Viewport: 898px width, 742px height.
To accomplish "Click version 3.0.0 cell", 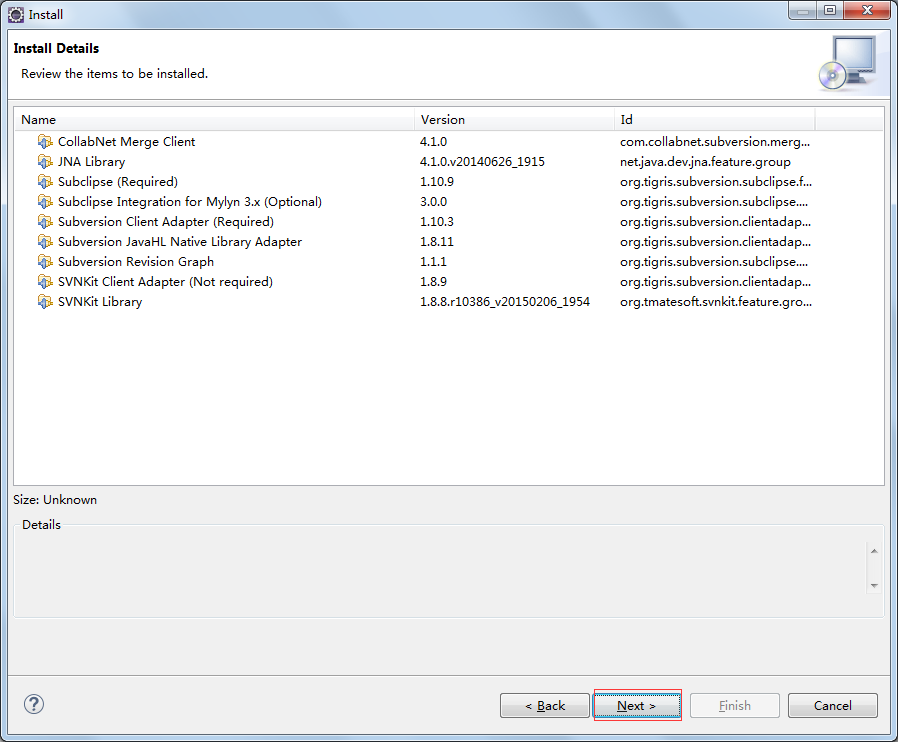I will click(434, 202).
